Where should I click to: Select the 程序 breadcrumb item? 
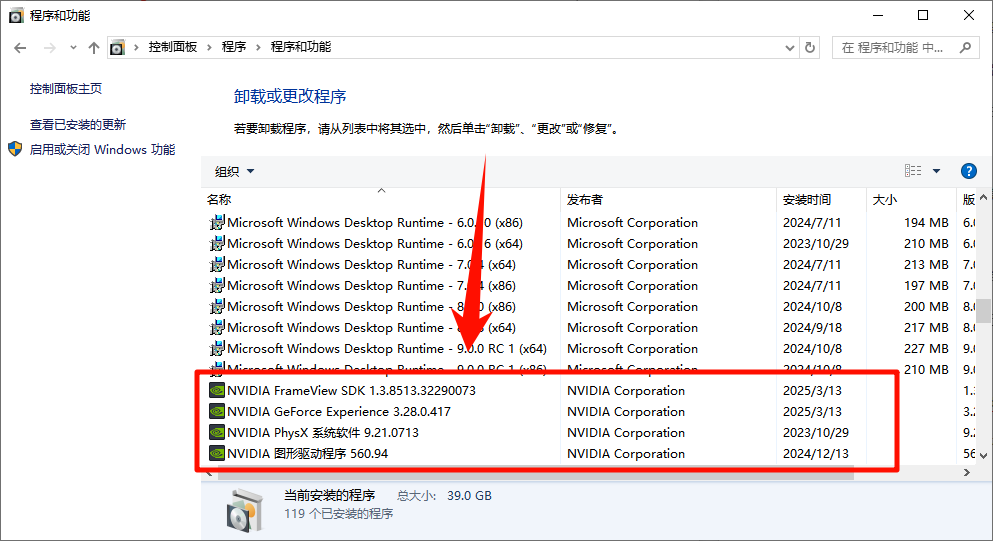pyautogui.click(x=234, y=47)
